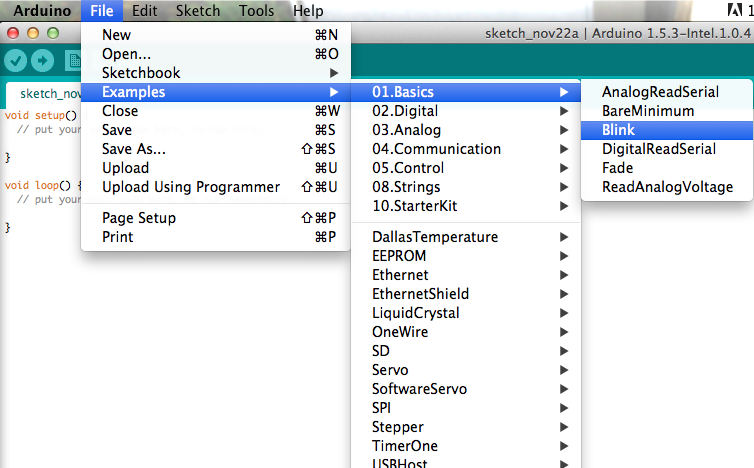Select the sketch_nov22a editor tab
This screenshot has width=754, height=468.
pyautogui.click(x=44, y=94)
